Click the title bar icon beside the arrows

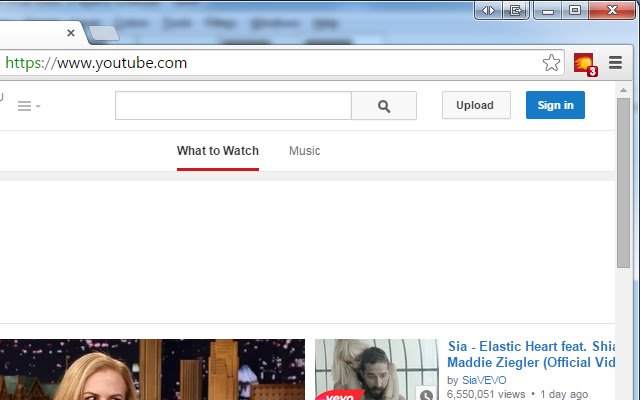pyautogui.click(x=516, y=10)
